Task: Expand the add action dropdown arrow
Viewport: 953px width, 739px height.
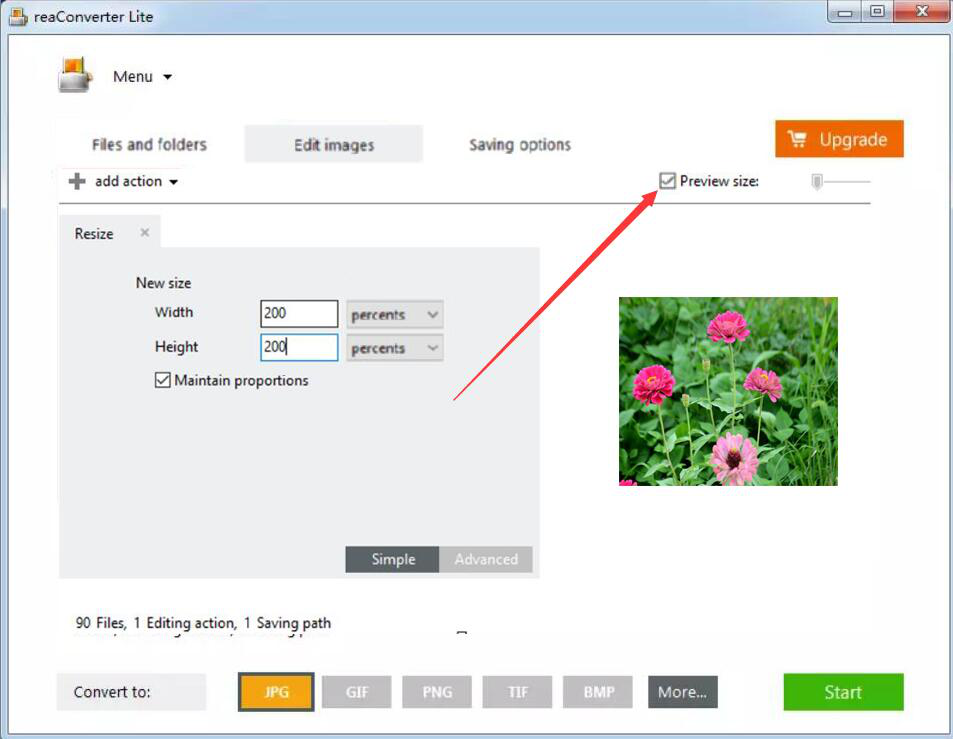Action: point(173,182)
